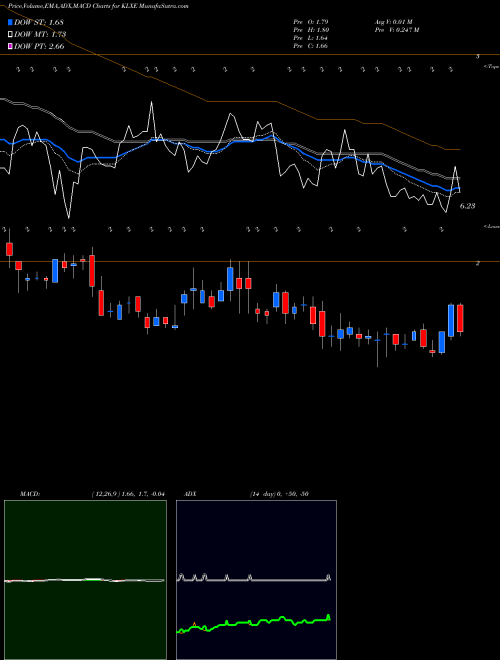This screenshot has height=660, width=500.
Task: Click the 'Pre H: 1.89' high value
Action: point(311,30)
